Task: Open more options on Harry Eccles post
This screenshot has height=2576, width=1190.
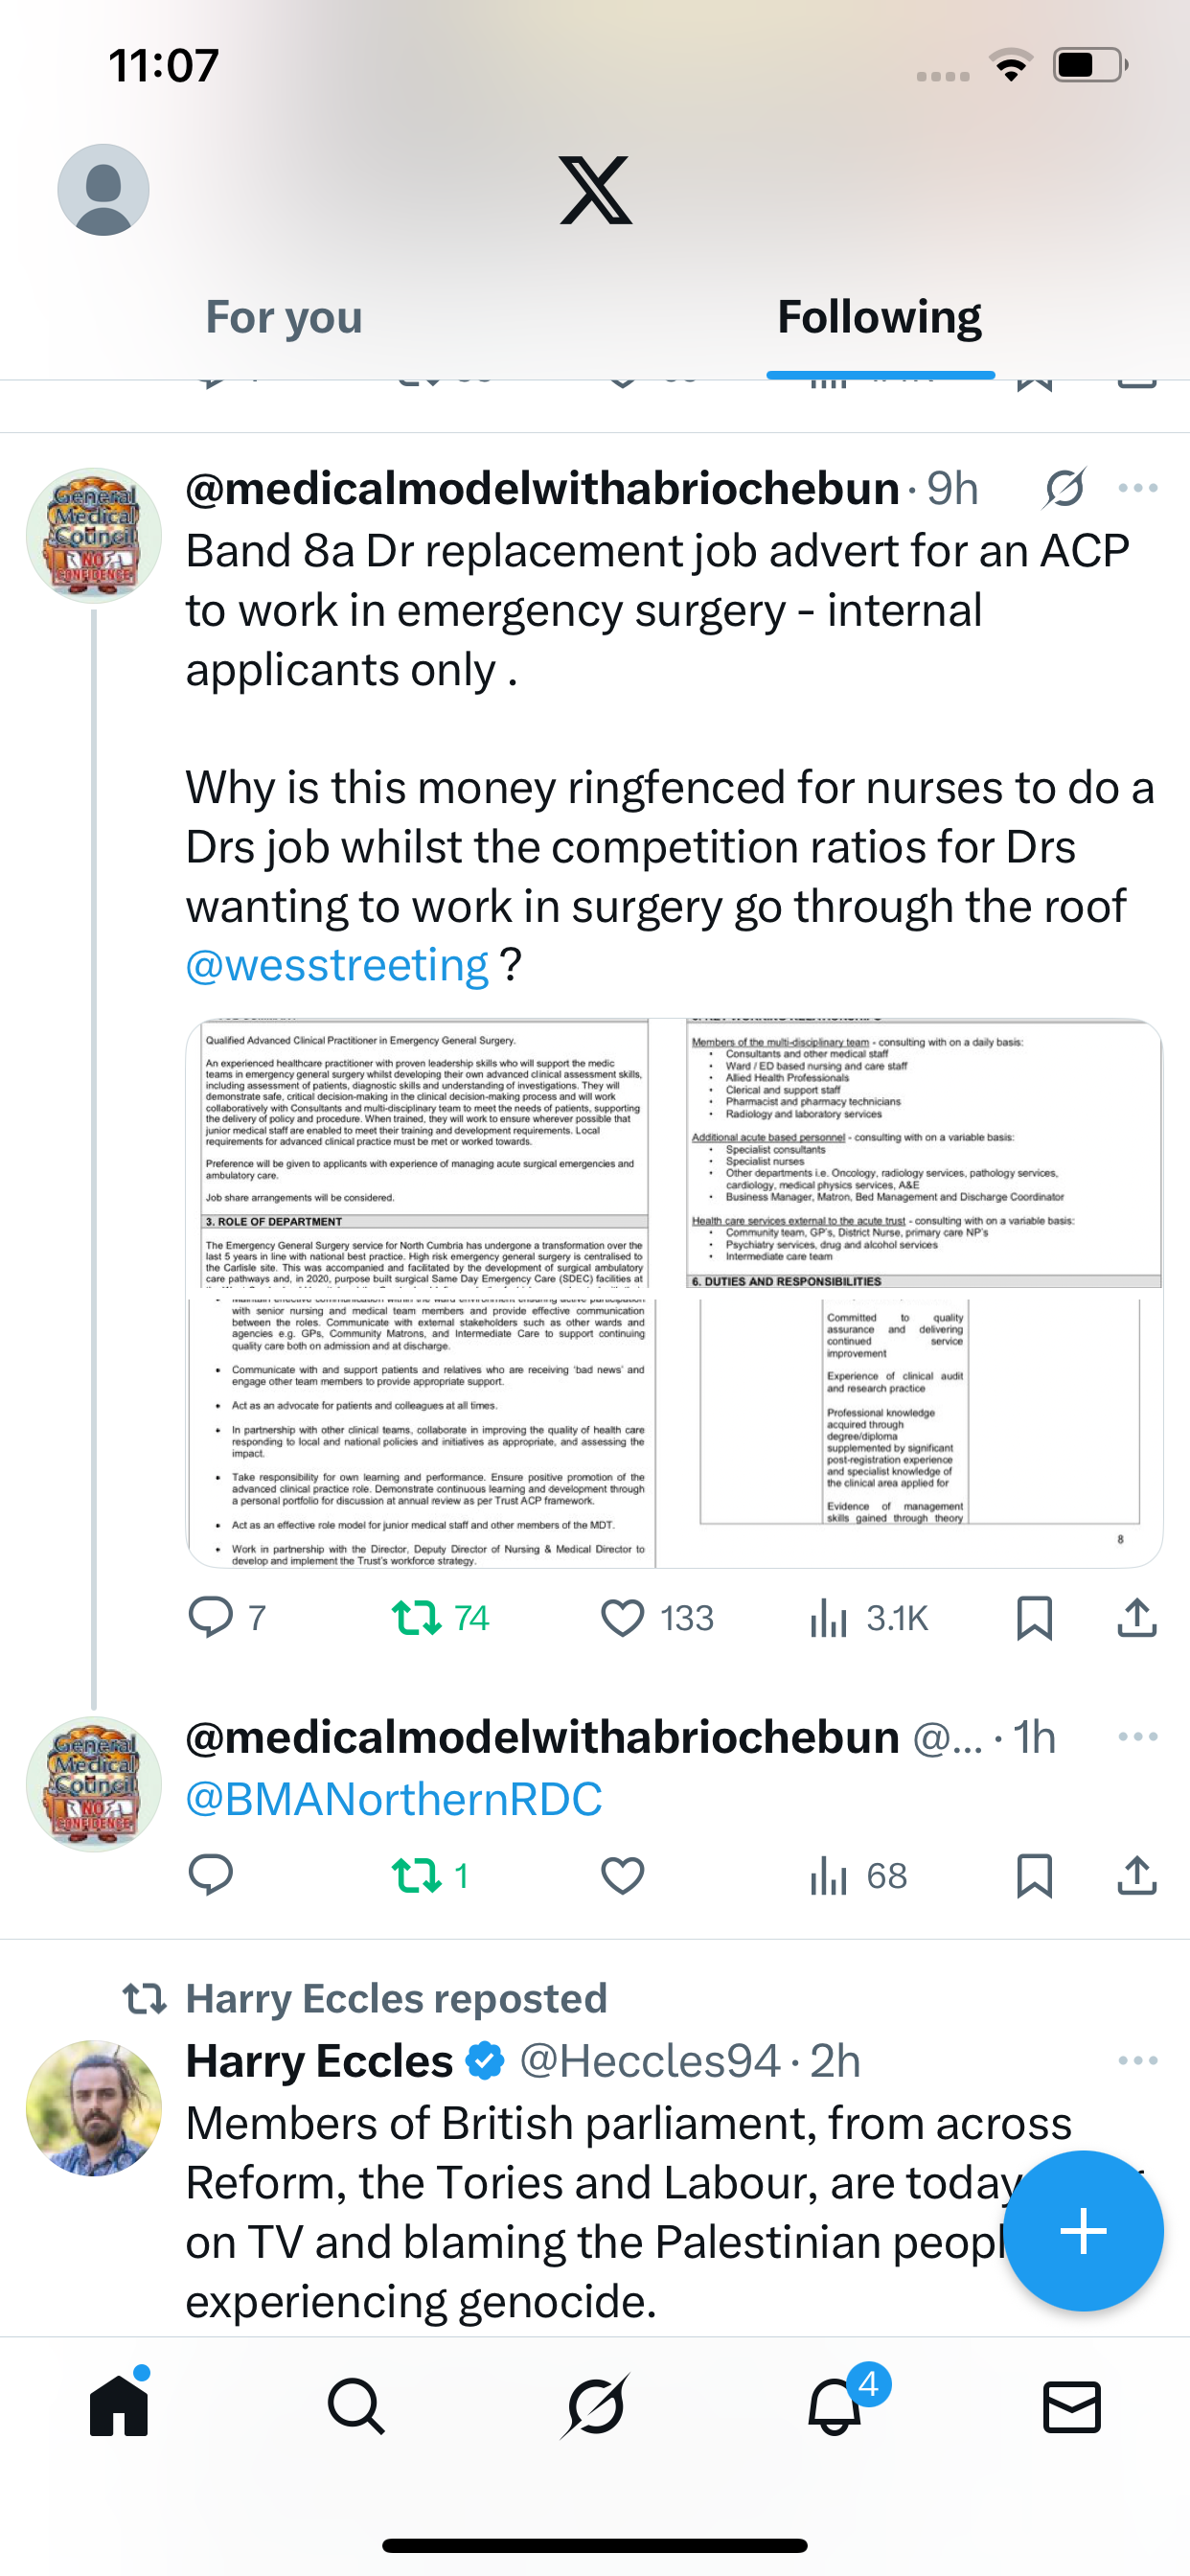Action: [x=1138, y=2061]
